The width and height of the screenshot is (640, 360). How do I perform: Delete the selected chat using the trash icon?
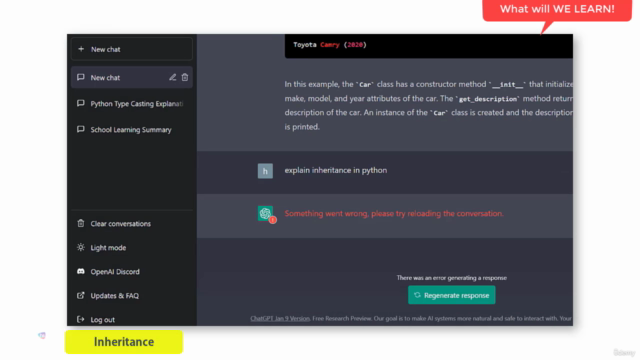(x=185, y=77)
